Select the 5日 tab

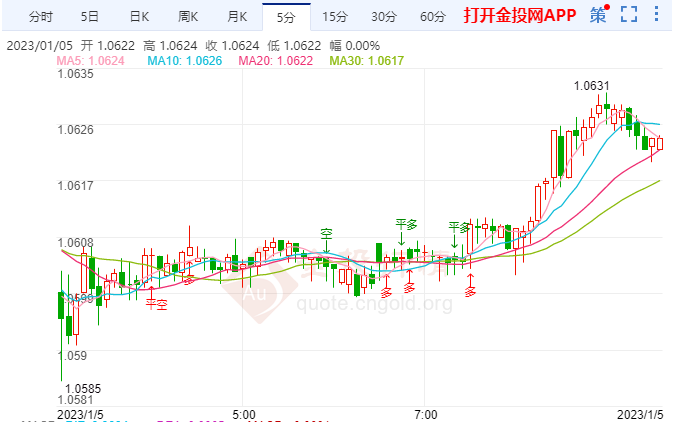click(90, 17)
